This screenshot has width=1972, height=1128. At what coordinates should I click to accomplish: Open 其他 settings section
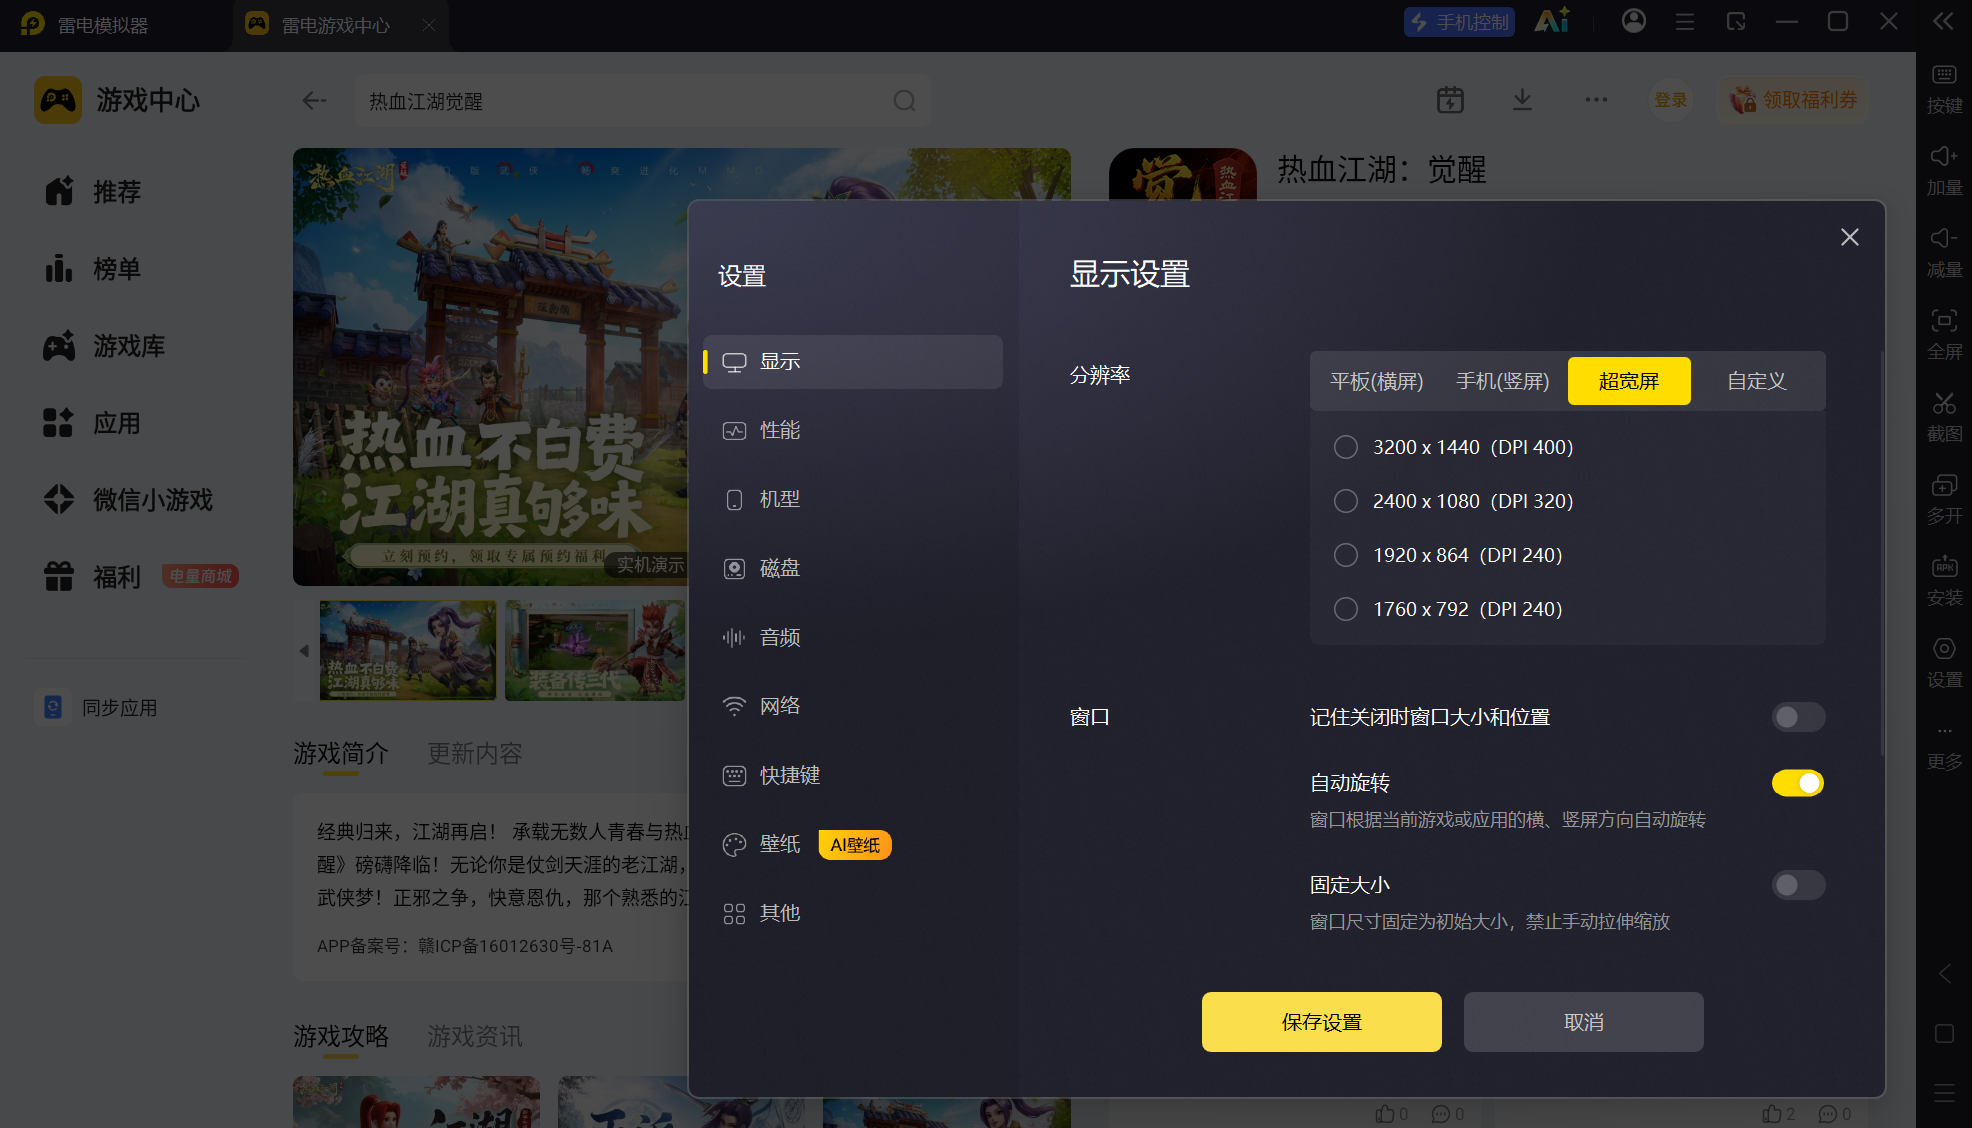pyautogui.click(x=853, y=914)
